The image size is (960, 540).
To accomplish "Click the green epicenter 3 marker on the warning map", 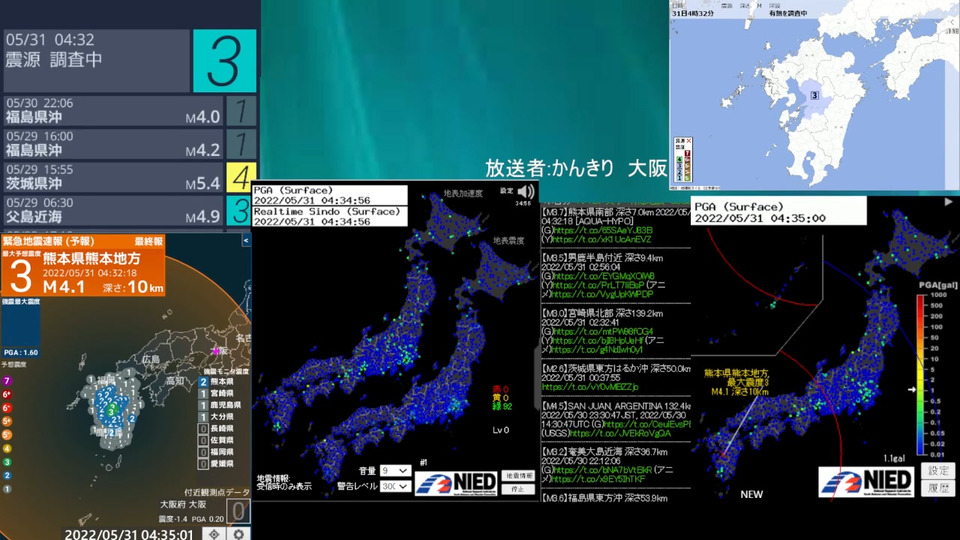I will pos(111,413).
